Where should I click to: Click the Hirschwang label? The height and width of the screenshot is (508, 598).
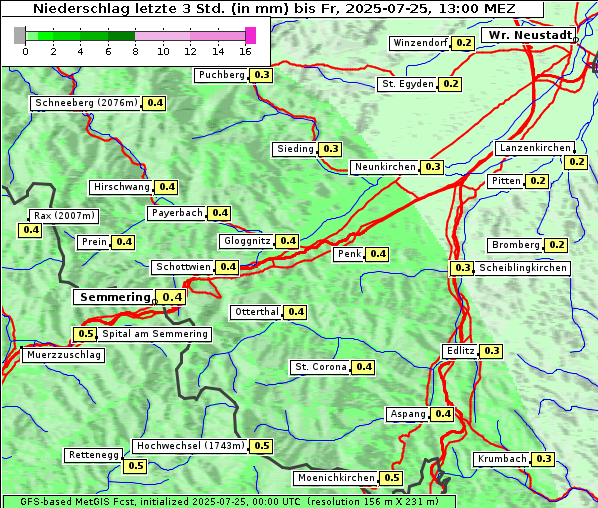[121, 187]
